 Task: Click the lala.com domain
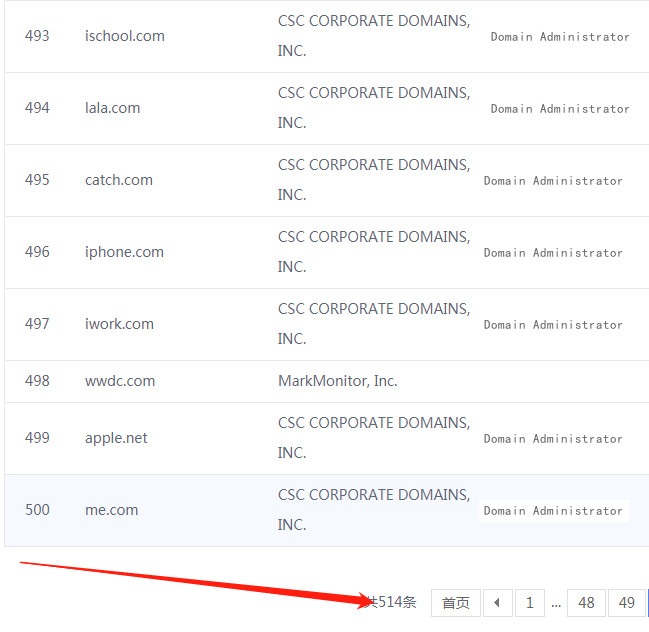tap(113, 108)
